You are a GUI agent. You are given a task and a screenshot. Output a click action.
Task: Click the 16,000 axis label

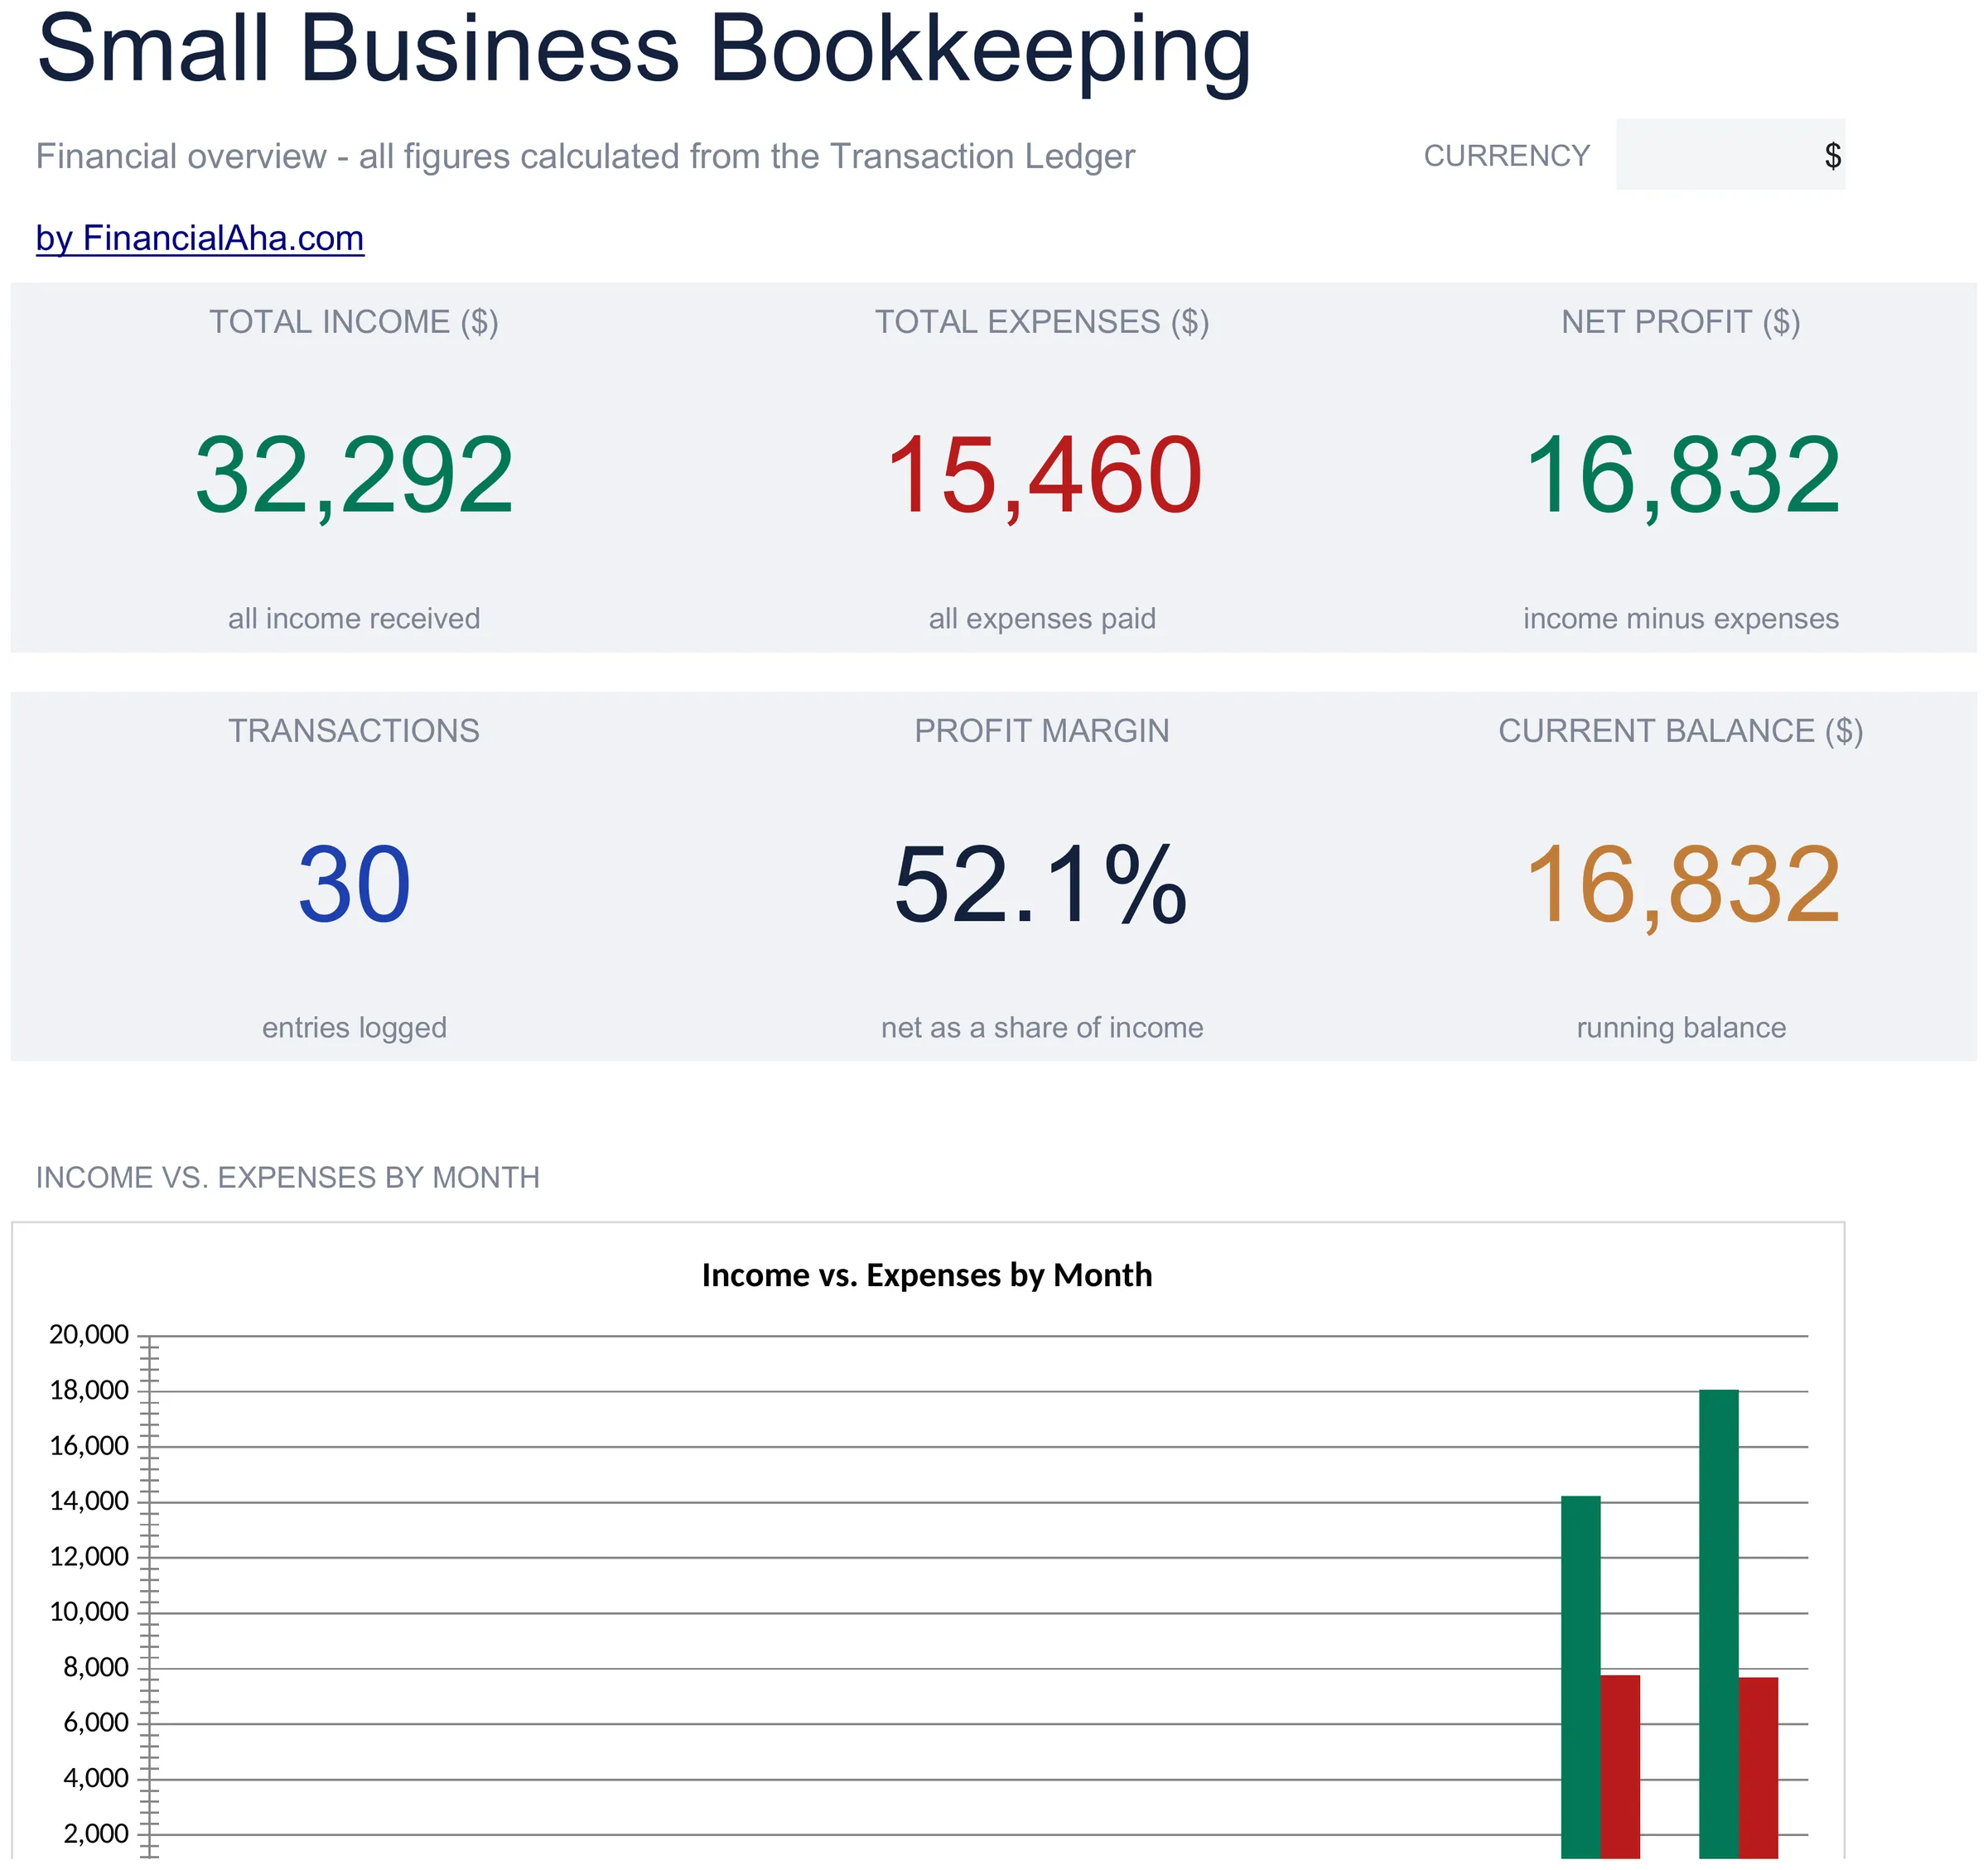click(89, 1446)
